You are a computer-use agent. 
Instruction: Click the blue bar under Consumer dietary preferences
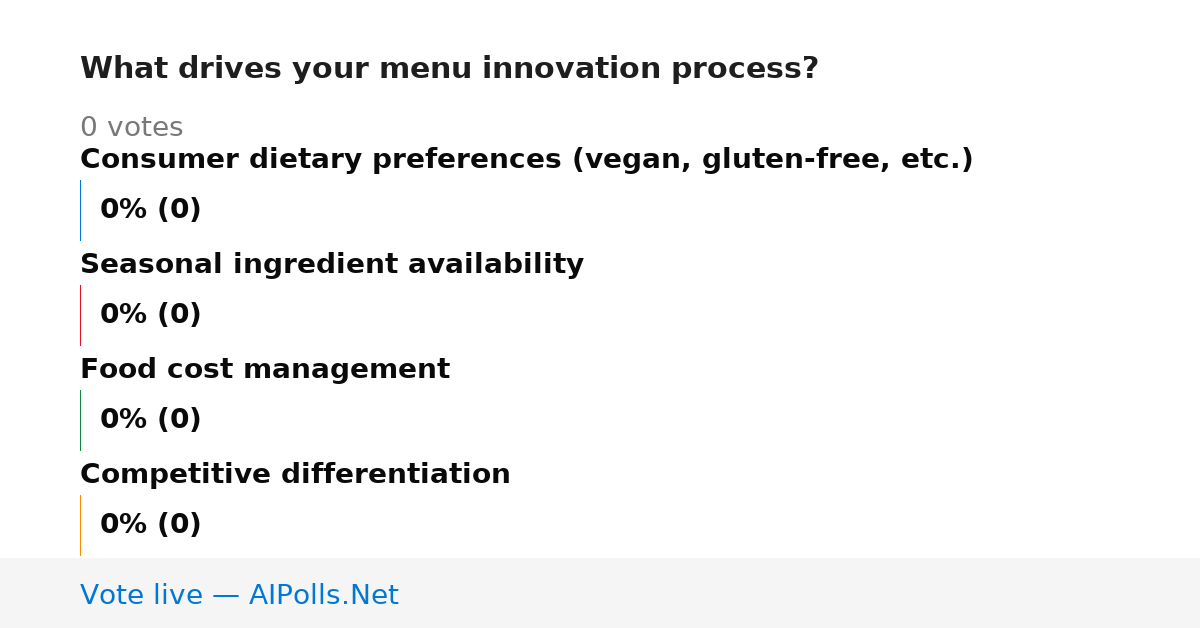[80, 210]
